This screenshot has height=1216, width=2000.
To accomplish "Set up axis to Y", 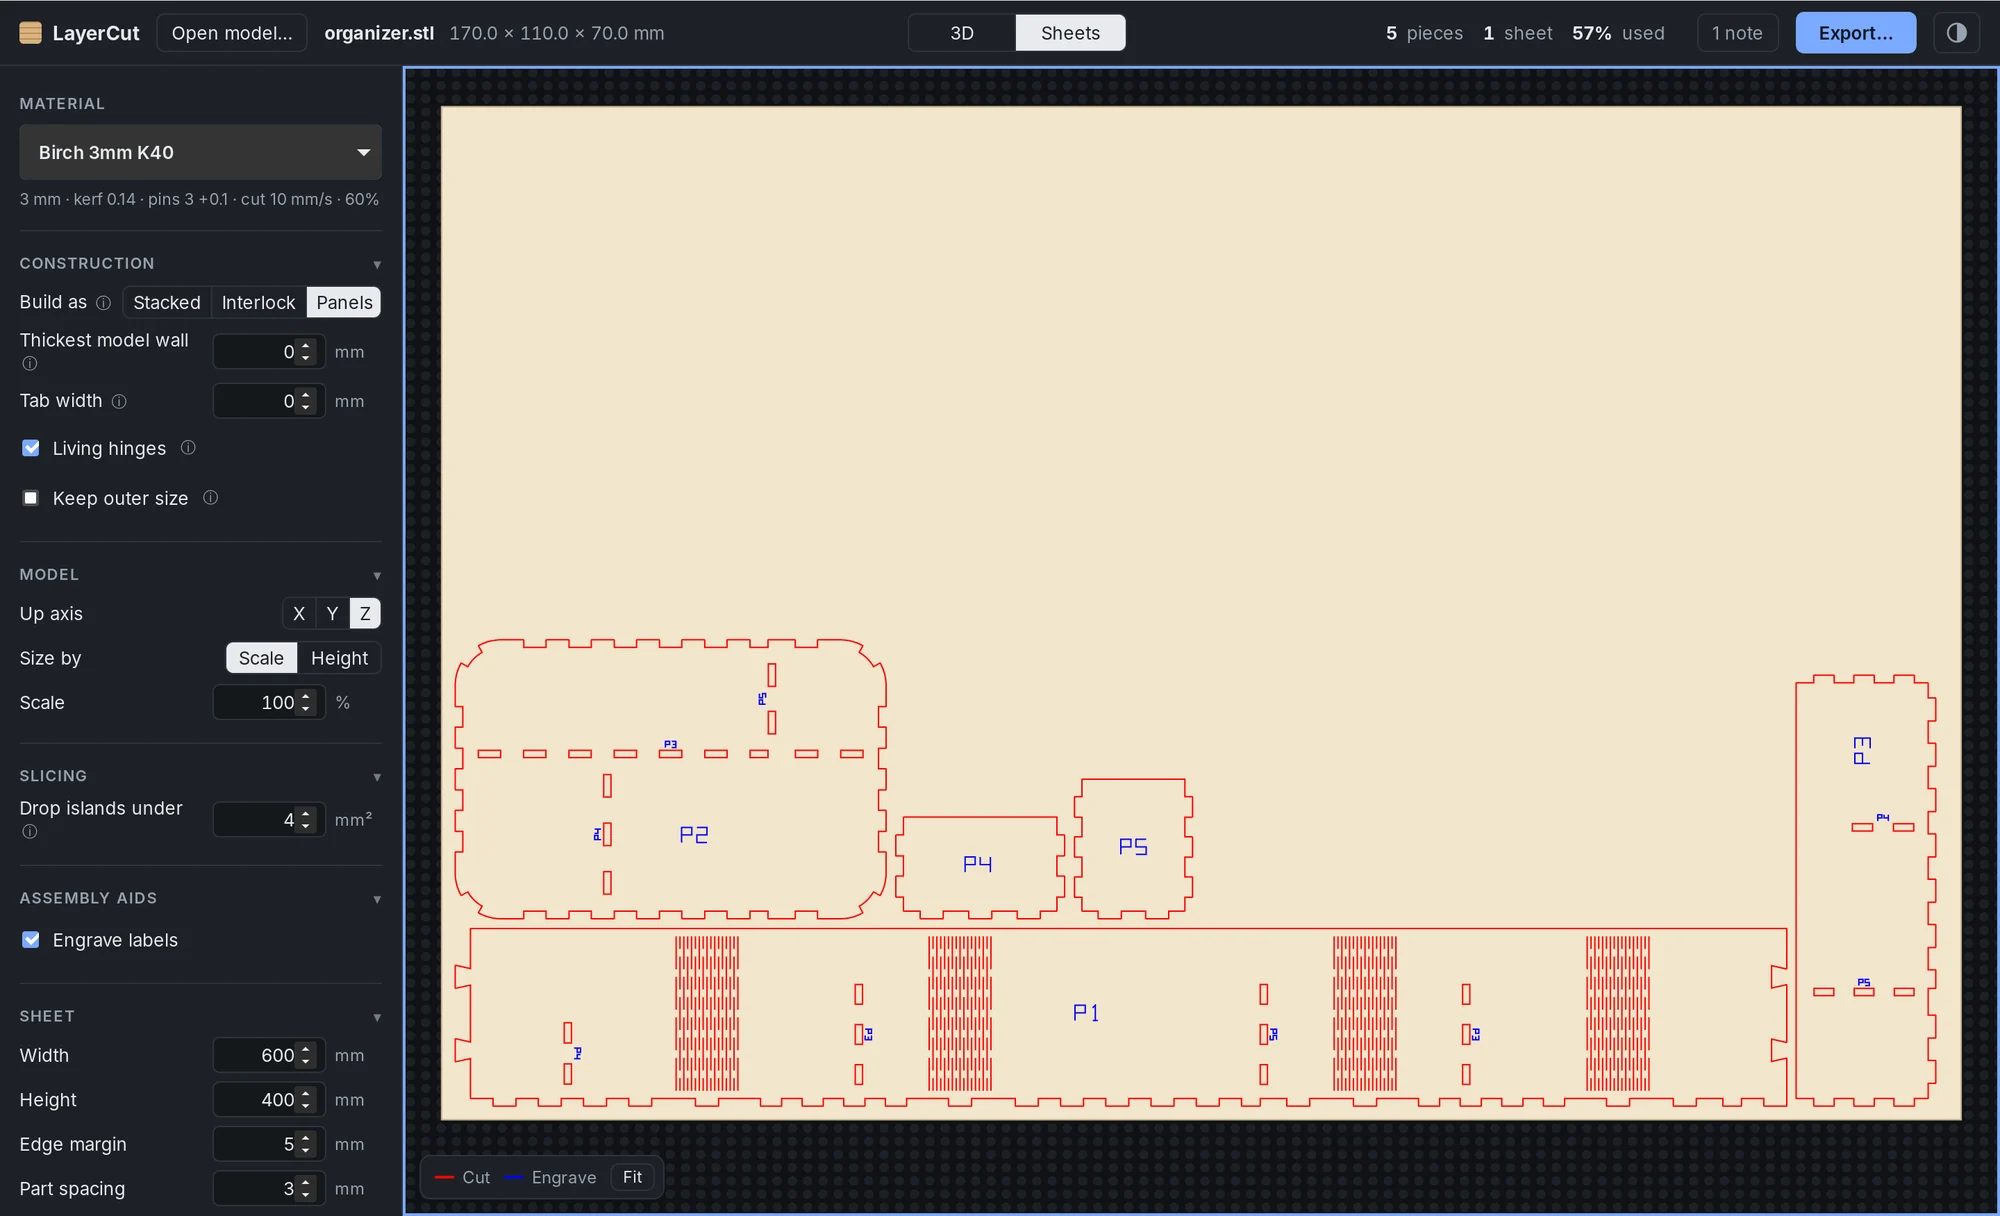I will point(332,614).
